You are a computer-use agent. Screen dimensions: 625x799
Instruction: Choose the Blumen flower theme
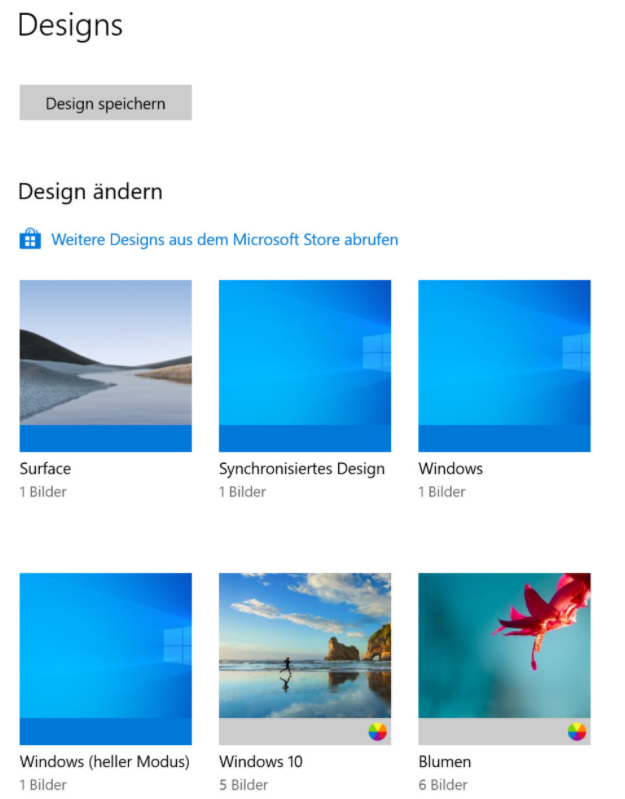504,659
